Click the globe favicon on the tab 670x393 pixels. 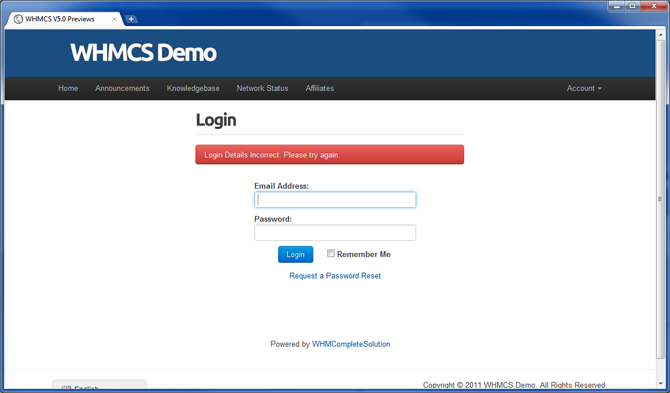tap(18, 19)
